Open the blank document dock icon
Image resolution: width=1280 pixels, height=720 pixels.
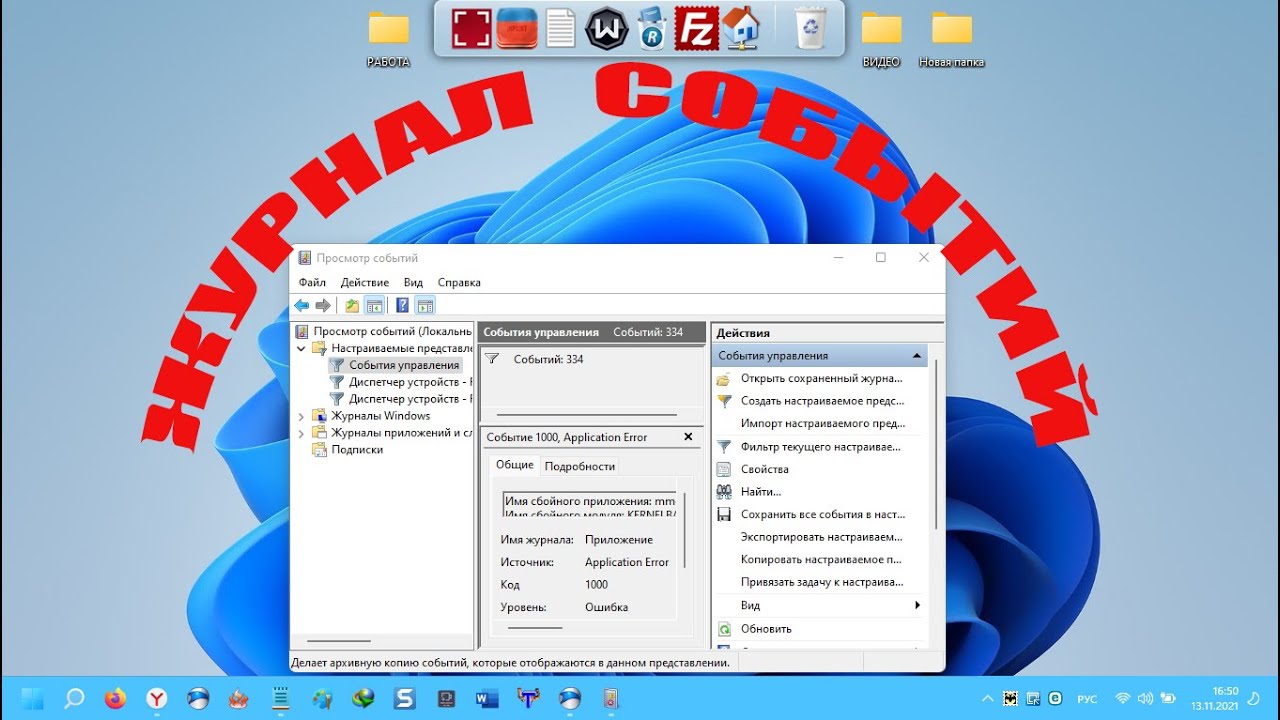click(560, 28)
